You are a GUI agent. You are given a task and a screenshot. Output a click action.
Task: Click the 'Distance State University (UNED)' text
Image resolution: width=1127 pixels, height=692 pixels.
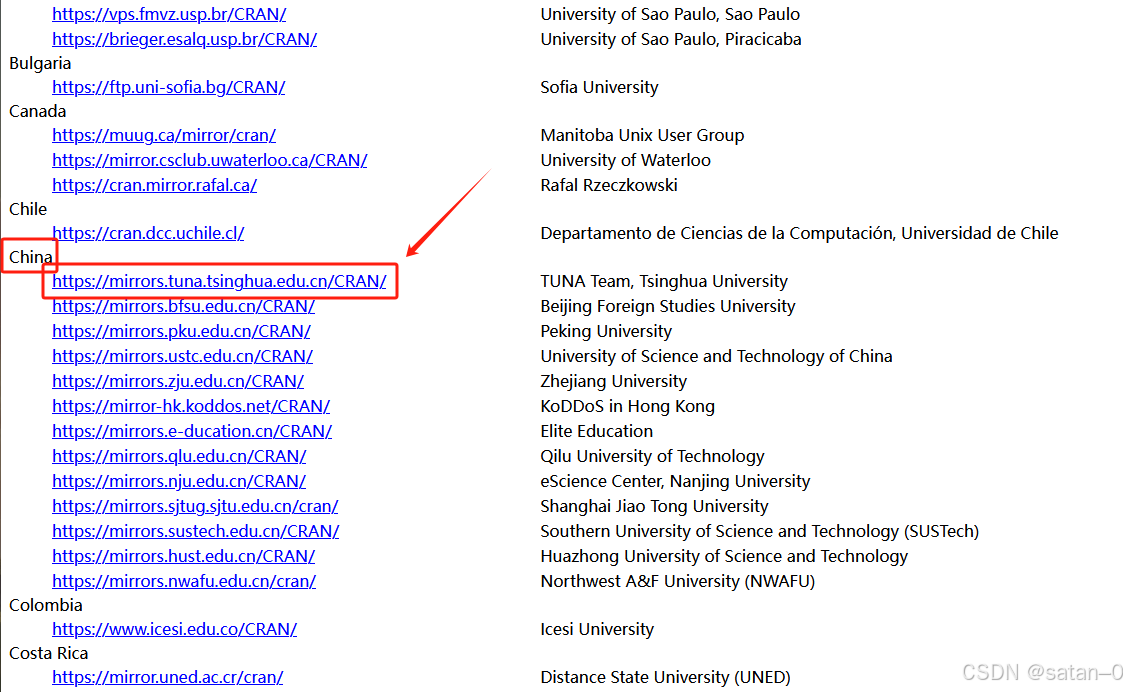point(666,678)
